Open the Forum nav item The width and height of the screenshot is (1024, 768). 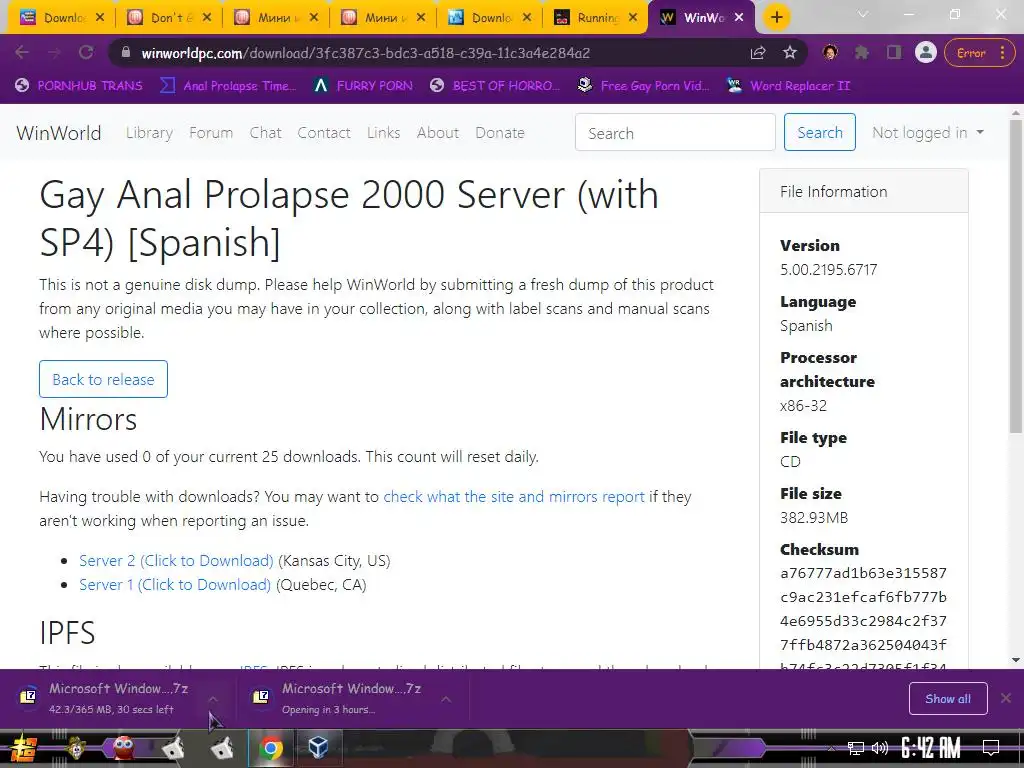[x=211, y=133]
